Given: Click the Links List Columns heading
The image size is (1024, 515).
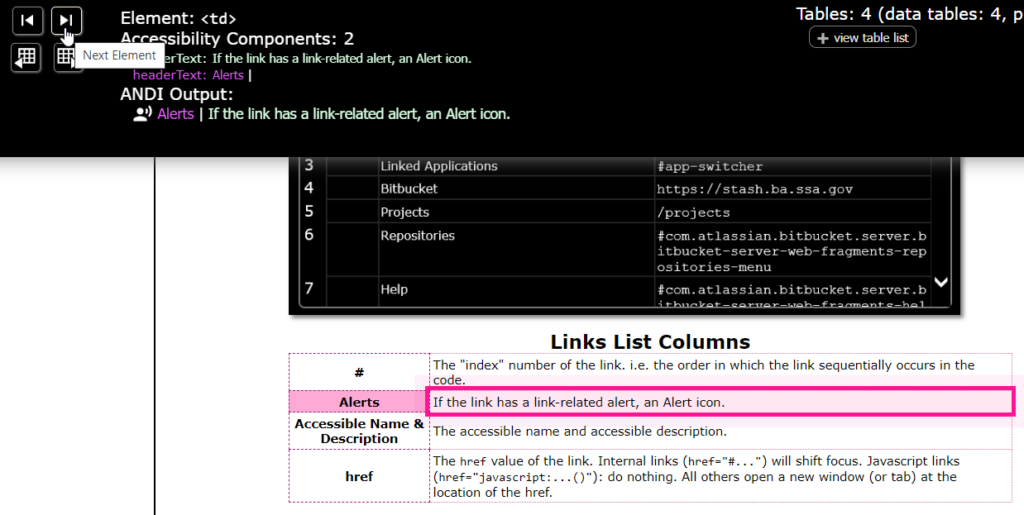Looking at the screenshot, I should 650,342.
